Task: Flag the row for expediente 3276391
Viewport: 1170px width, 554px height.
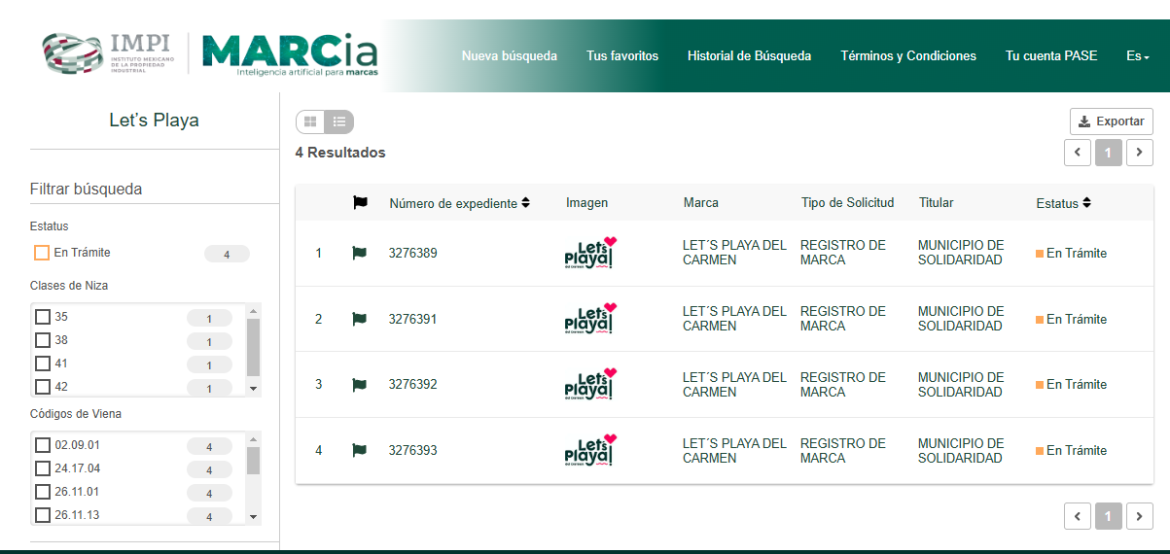Action: click(359, 319)
